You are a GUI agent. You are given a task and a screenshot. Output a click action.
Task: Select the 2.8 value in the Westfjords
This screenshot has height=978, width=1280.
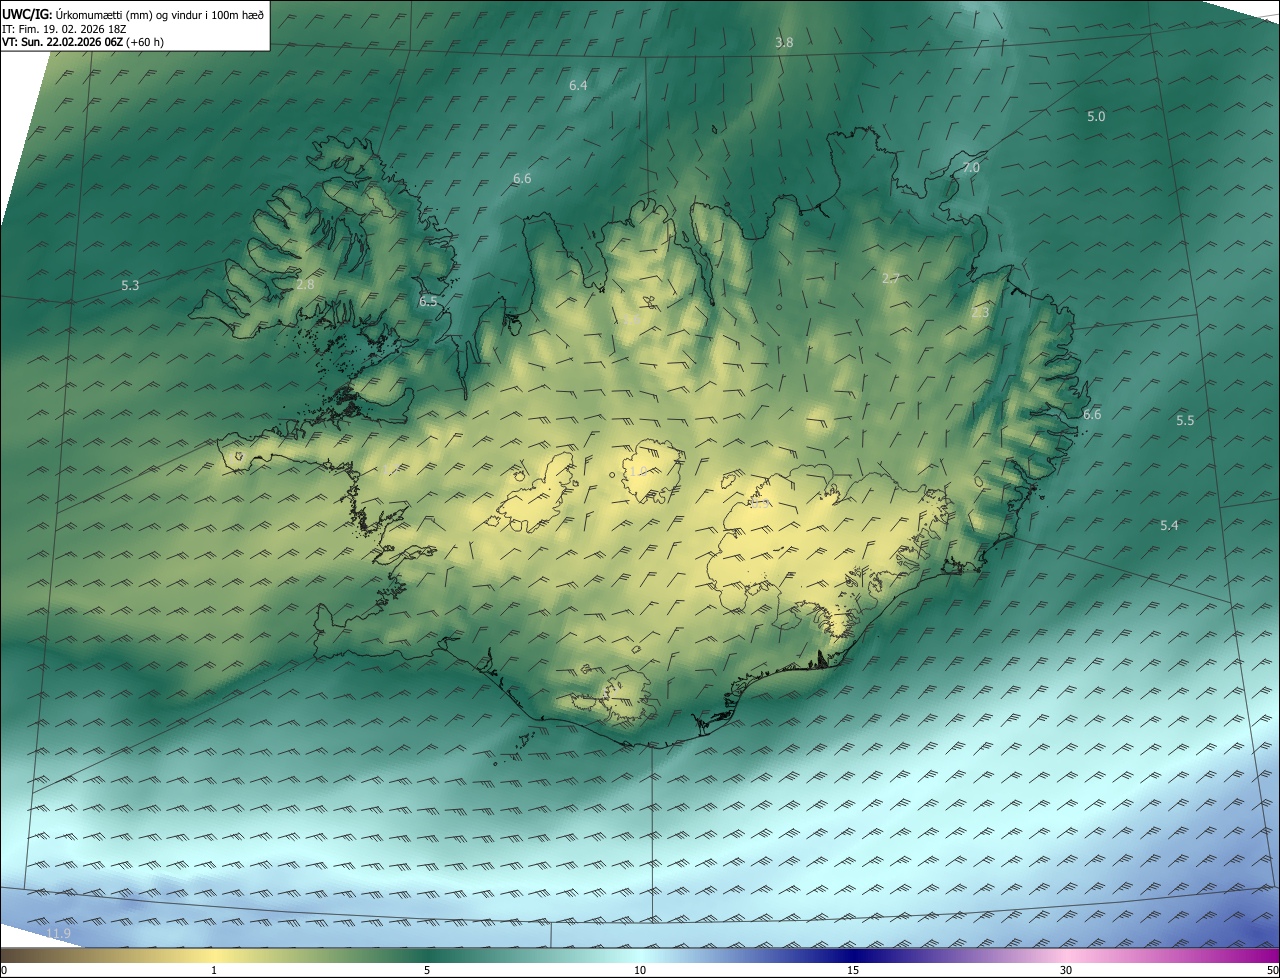pos(305,284)
